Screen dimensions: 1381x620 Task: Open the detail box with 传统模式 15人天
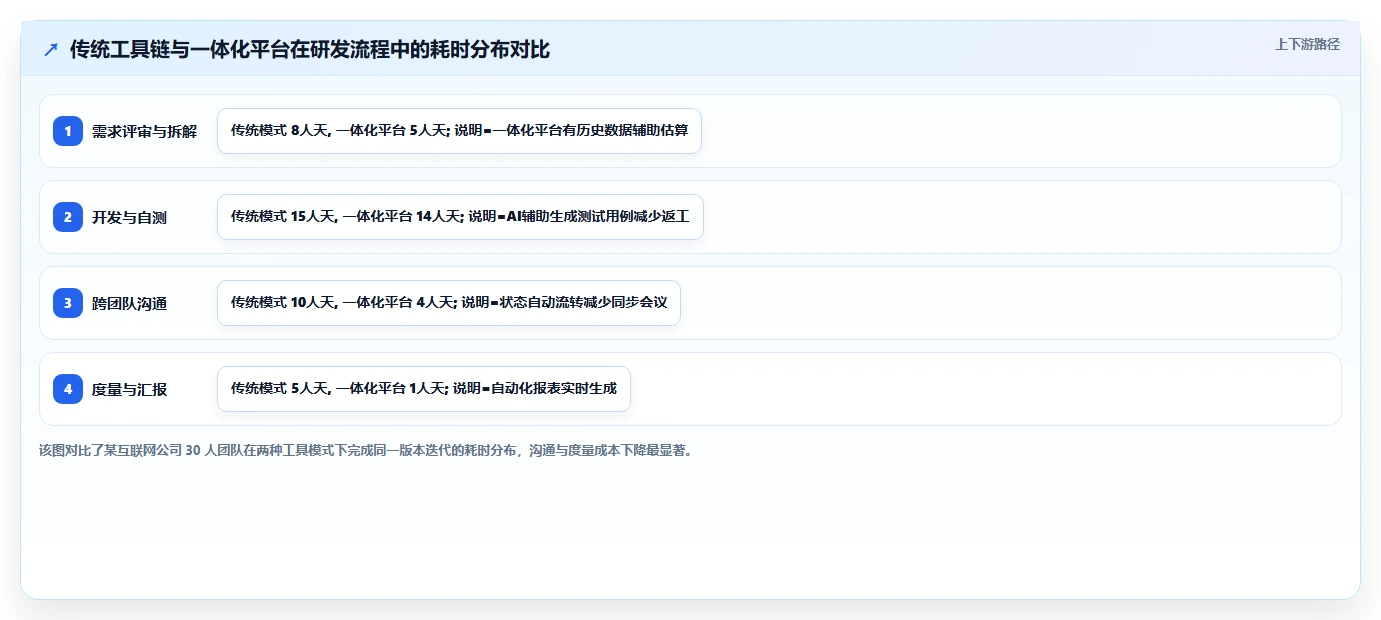[x=460, y=217]
